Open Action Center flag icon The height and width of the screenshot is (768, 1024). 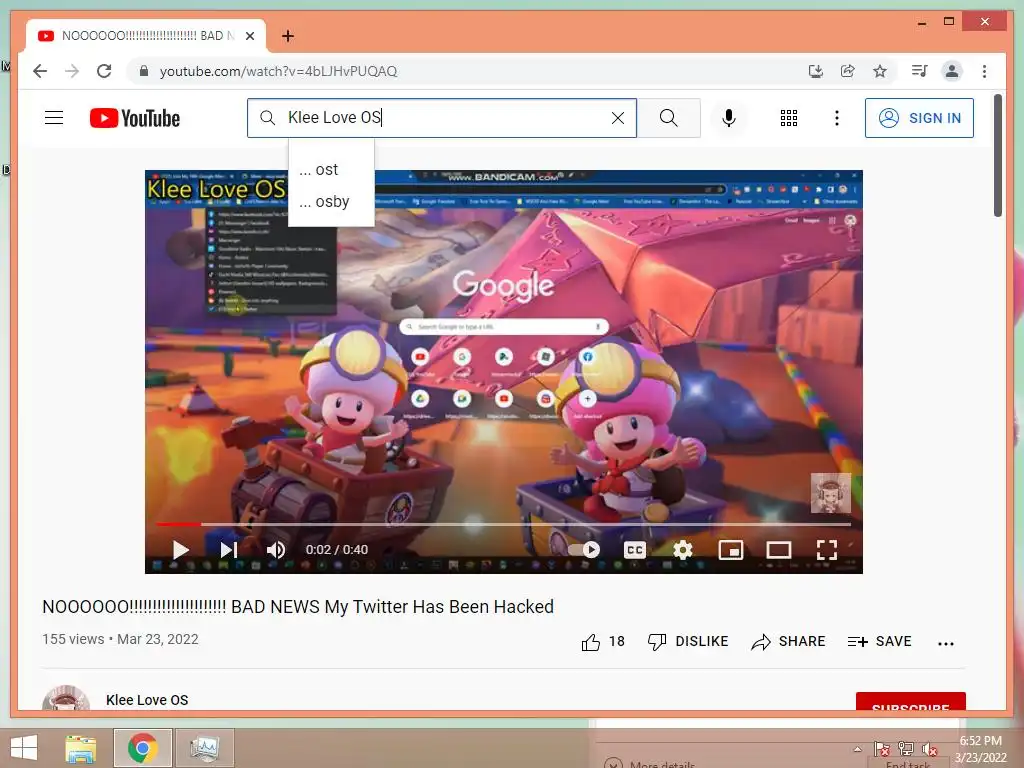(882, 749)
